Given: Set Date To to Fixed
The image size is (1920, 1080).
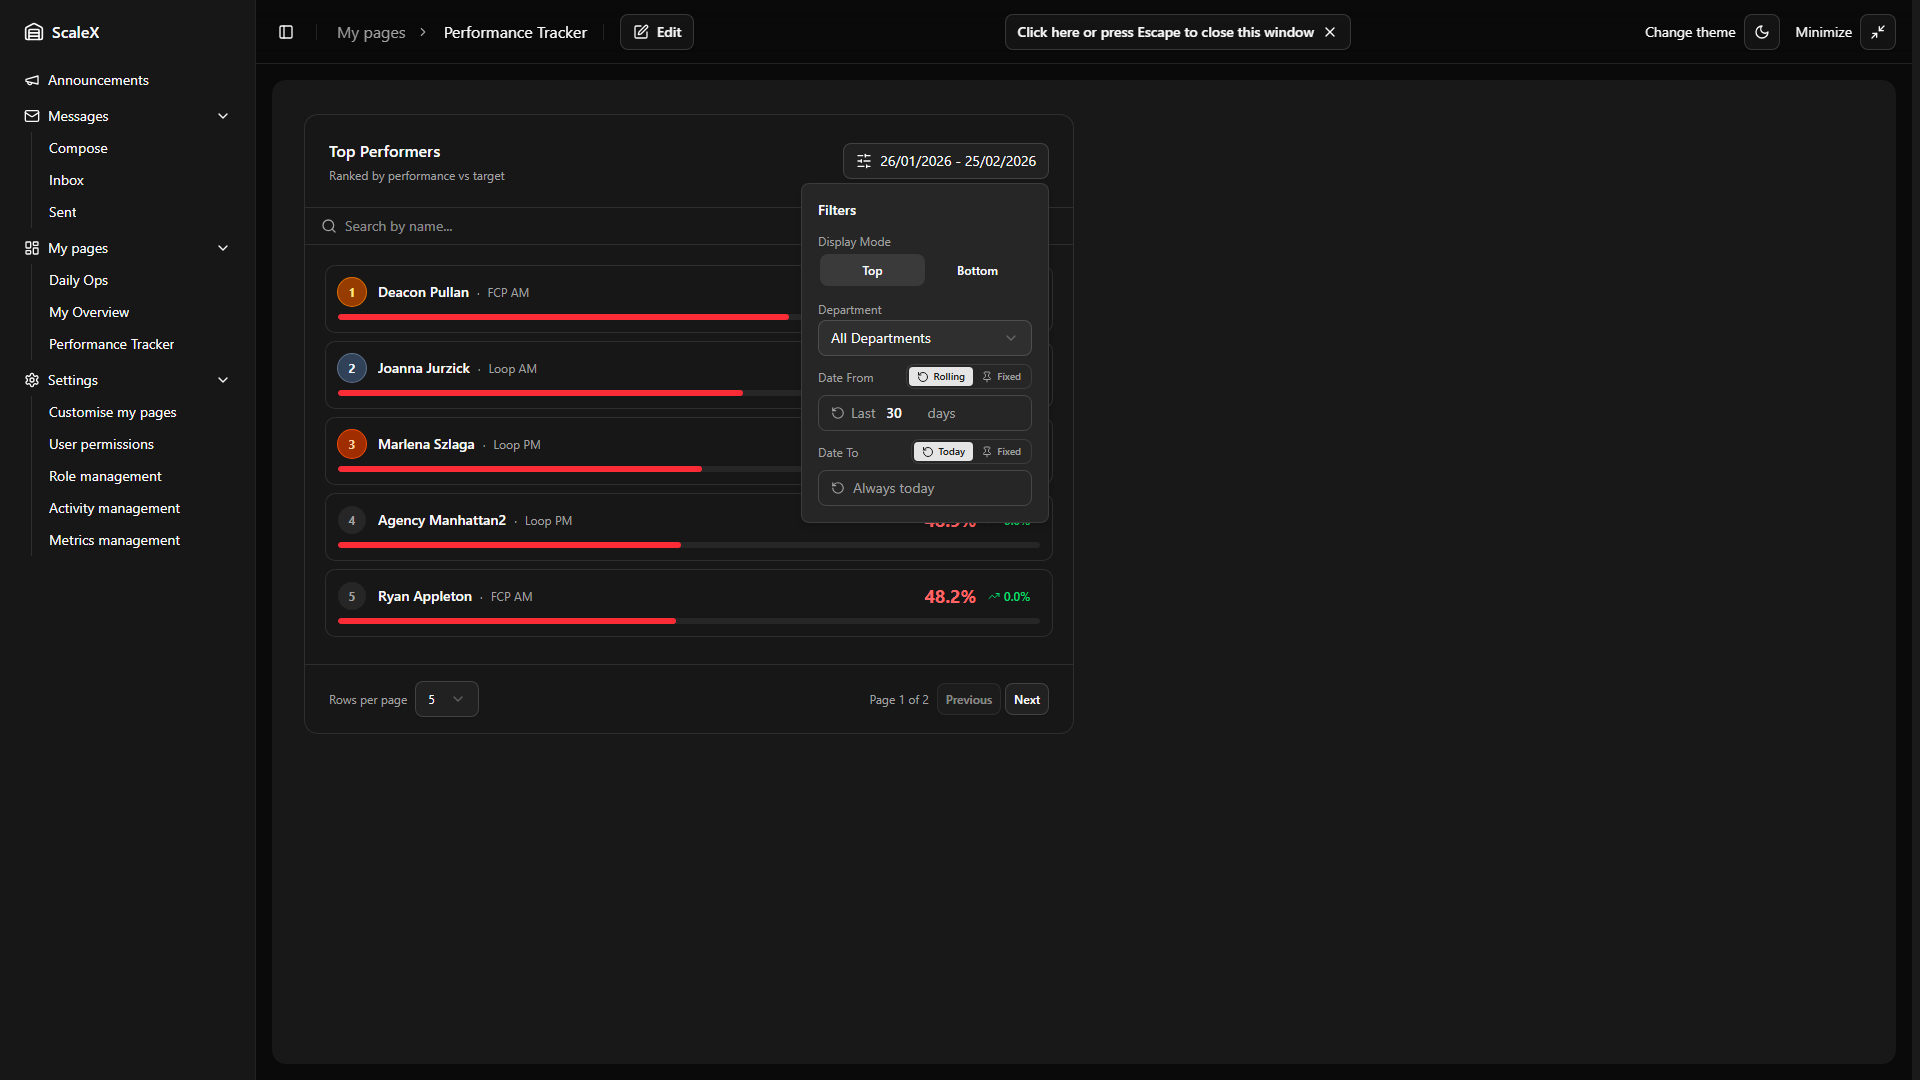Looking at the screenshot, I should point(1002,452).
